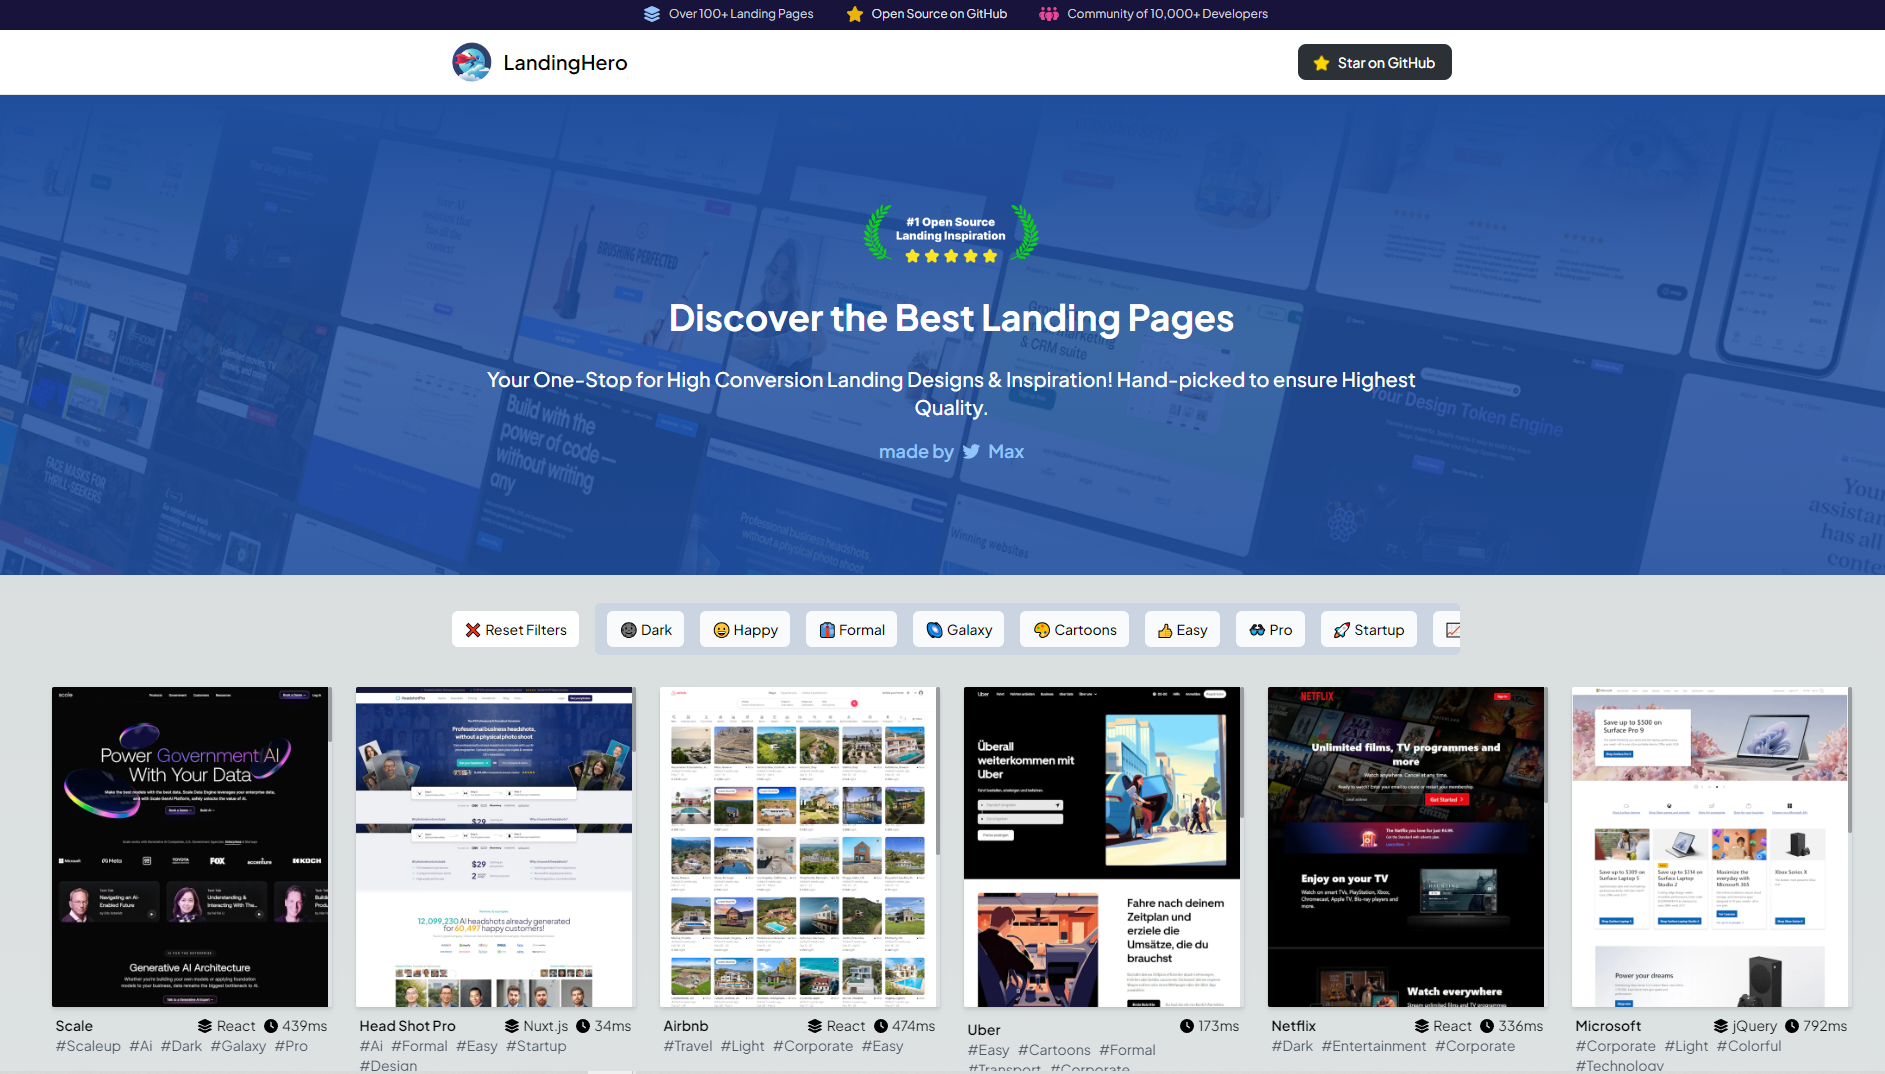Open the Head Shot Pro landing page thumbnail
The height and width of the screenshot is (1074, 1885).
pyautogui.click(x=494, y=847)
